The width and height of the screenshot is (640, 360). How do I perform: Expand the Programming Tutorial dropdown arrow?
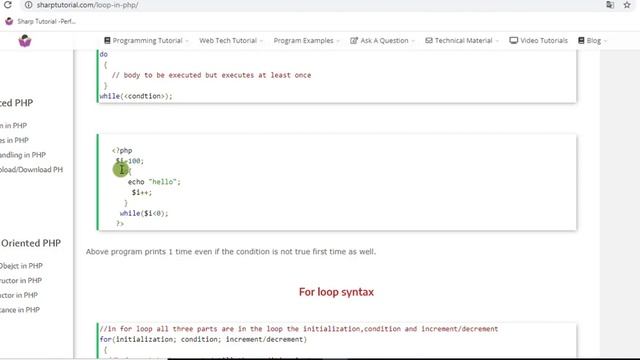pos(187,41)
